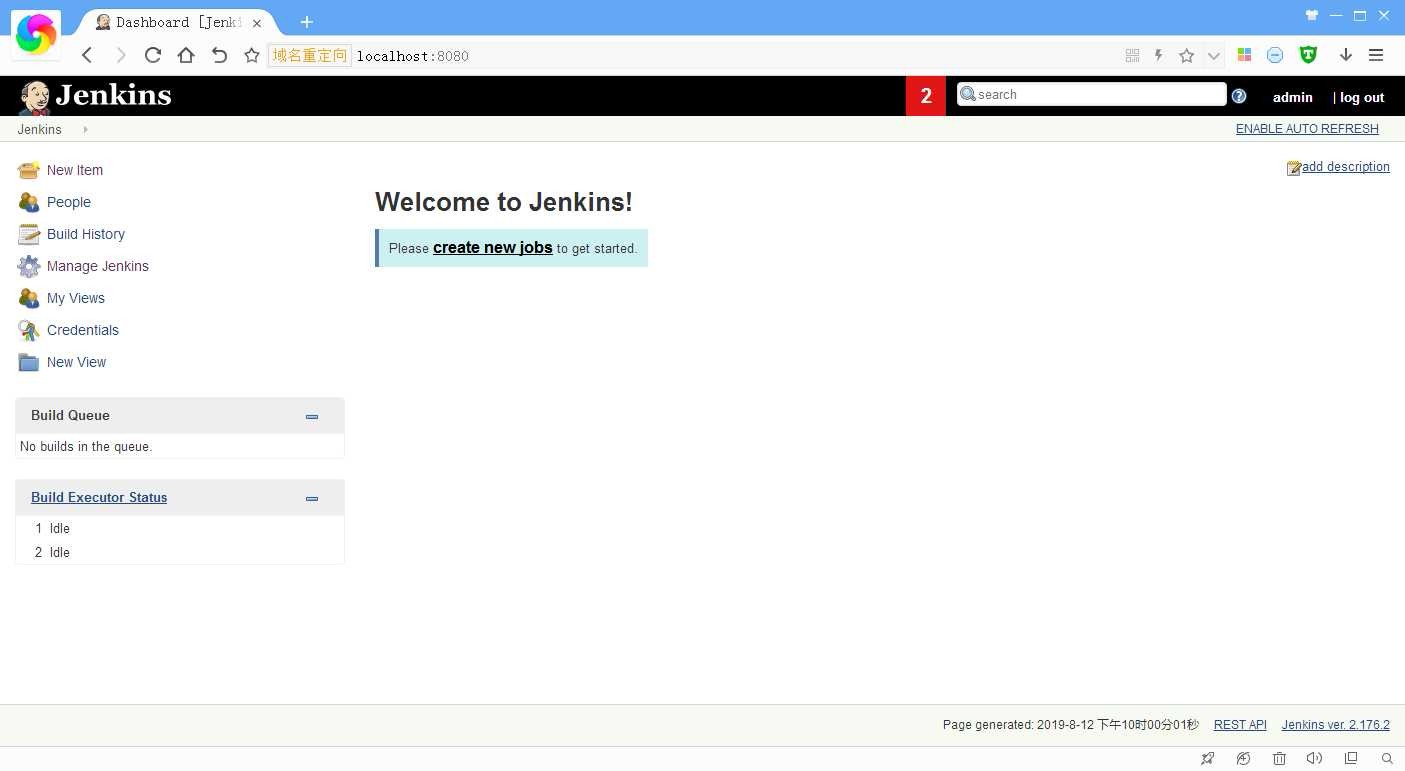This screenshot has width=1405, height=771.
Task: Click the browser forward arrow
Action: (120, 56)
